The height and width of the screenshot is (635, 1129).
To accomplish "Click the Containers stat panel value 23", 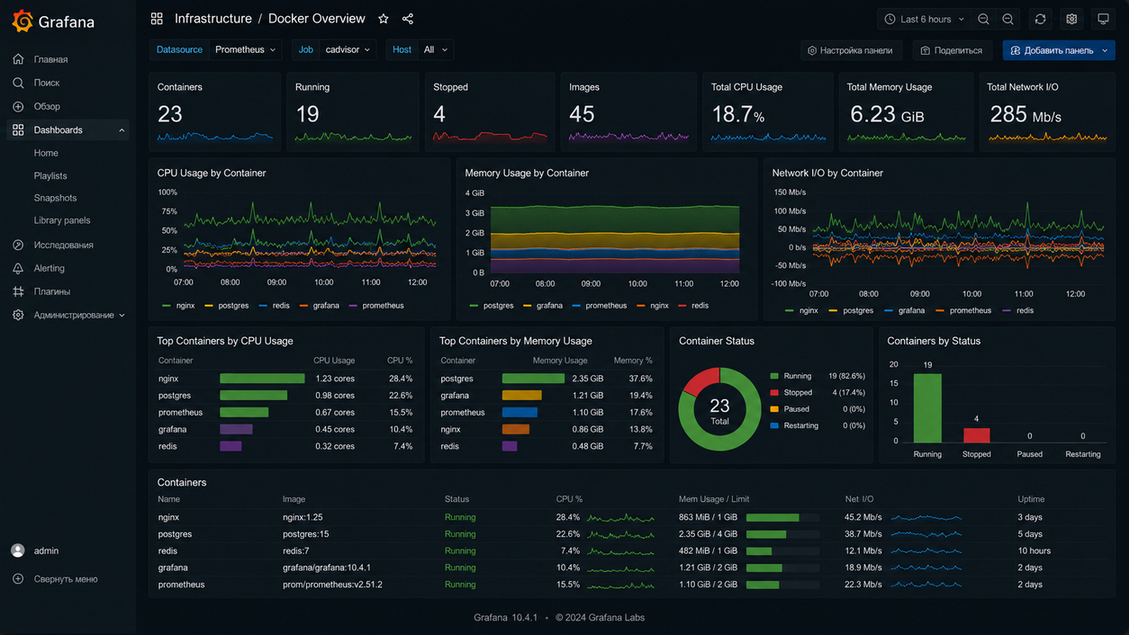I will (170, 114).
